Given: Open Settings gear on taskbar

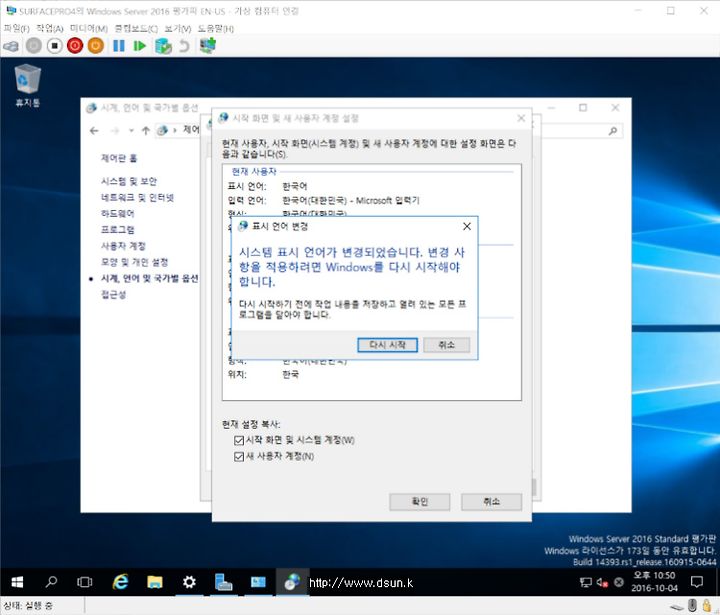Looking at the screenshot, I should click(x=189, y=582).
